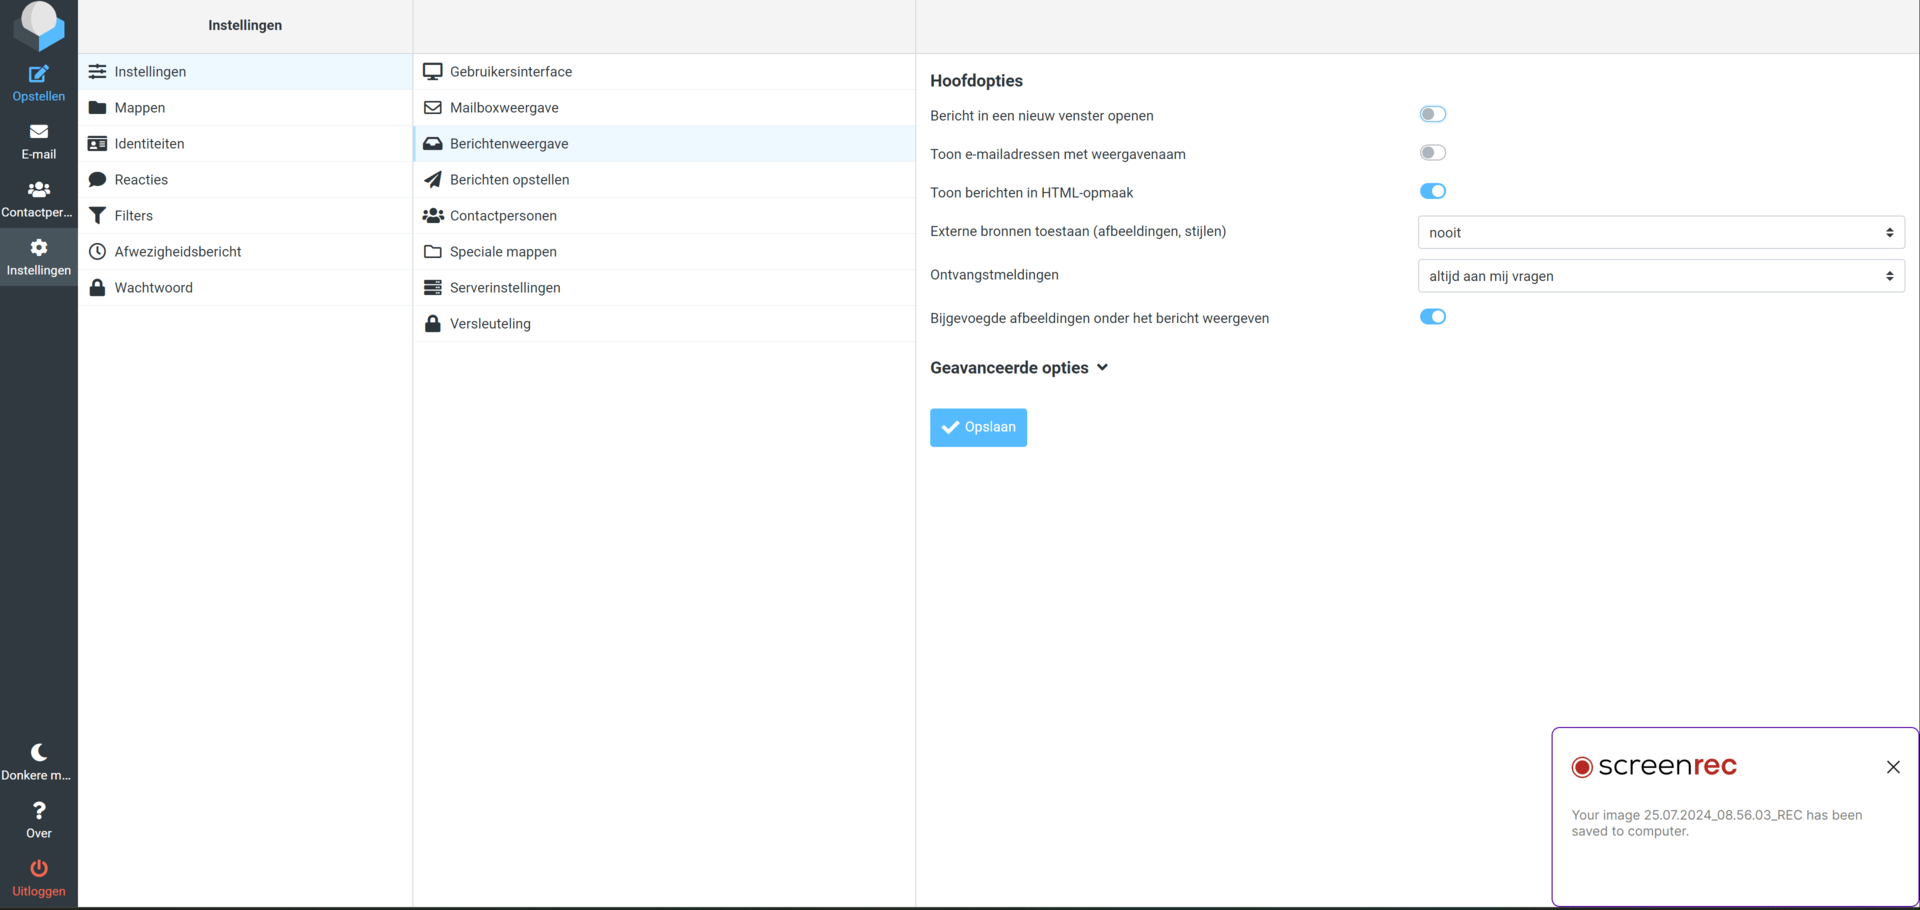
Task: Click the funnel icon for Filters
Action: [97, 216]
